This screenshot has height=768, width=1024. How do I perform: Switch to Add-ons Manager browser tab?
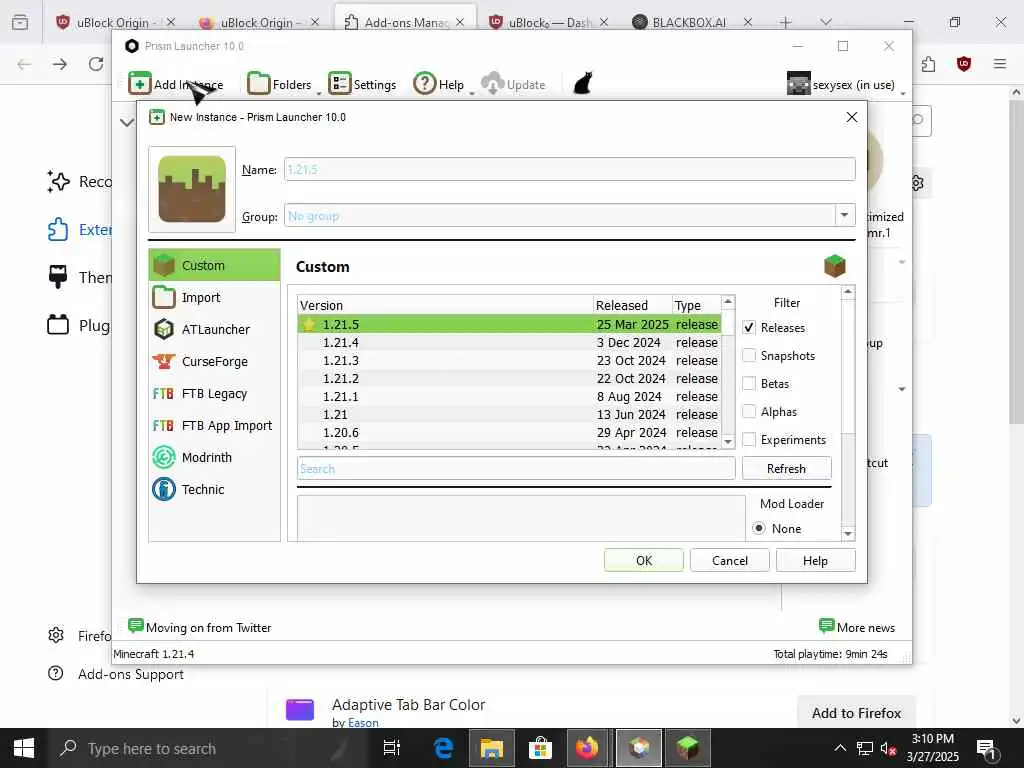[405, 22]
